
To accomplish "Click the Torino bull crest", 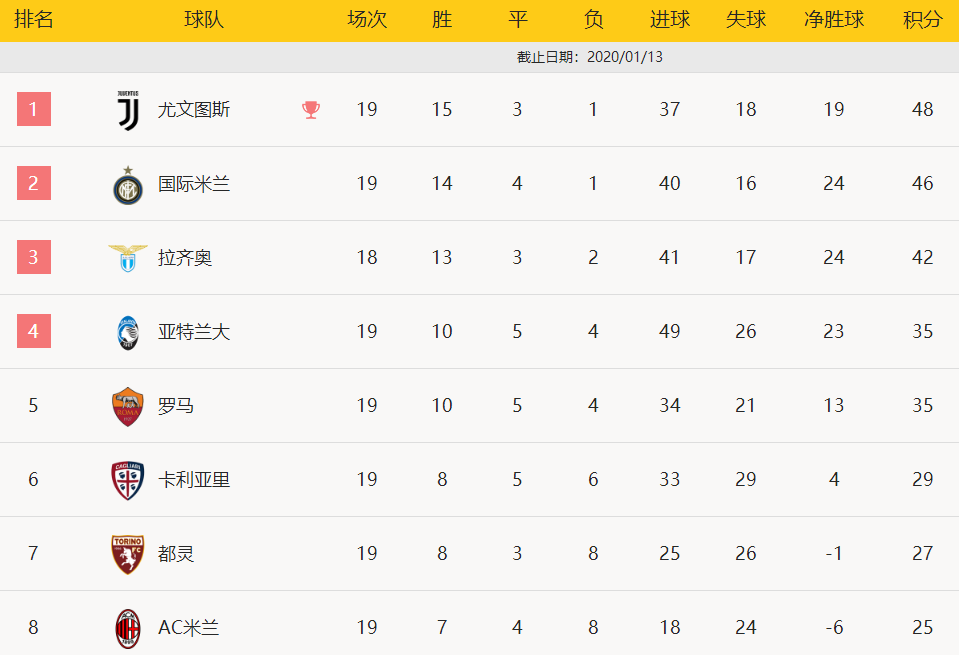I will (x=128, y=555).
